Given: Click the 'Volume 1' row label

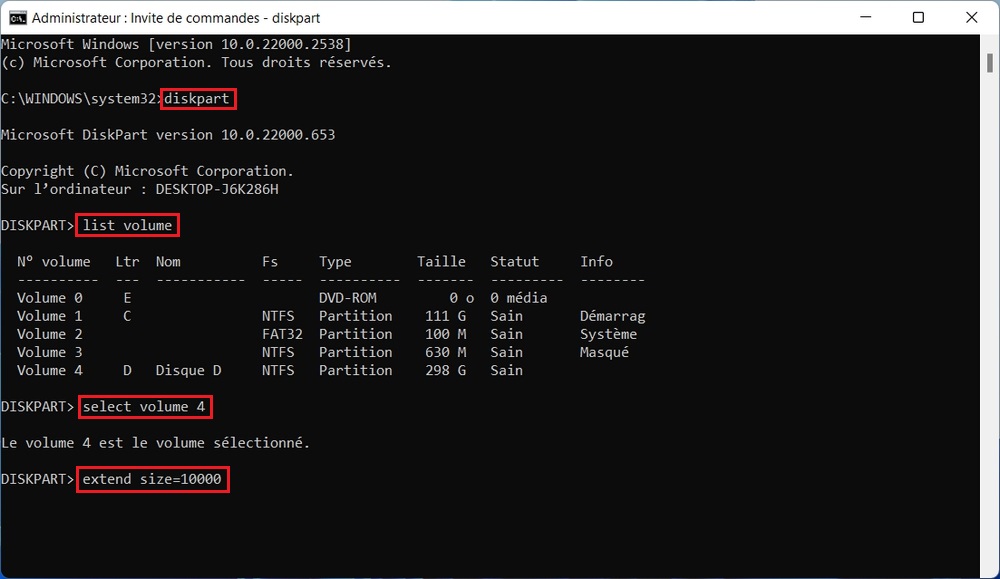Looking at the screenshot, I should coord(50,316).
